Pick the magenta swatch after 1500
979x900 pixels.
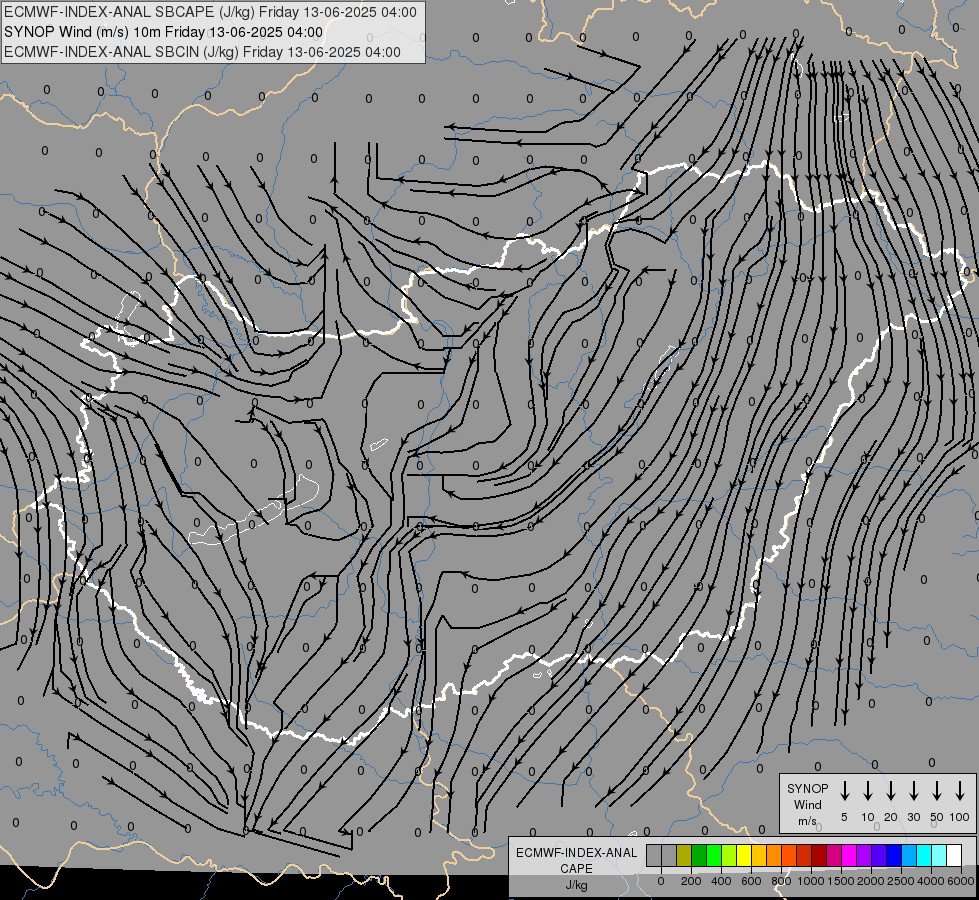[x=849, y=855]
